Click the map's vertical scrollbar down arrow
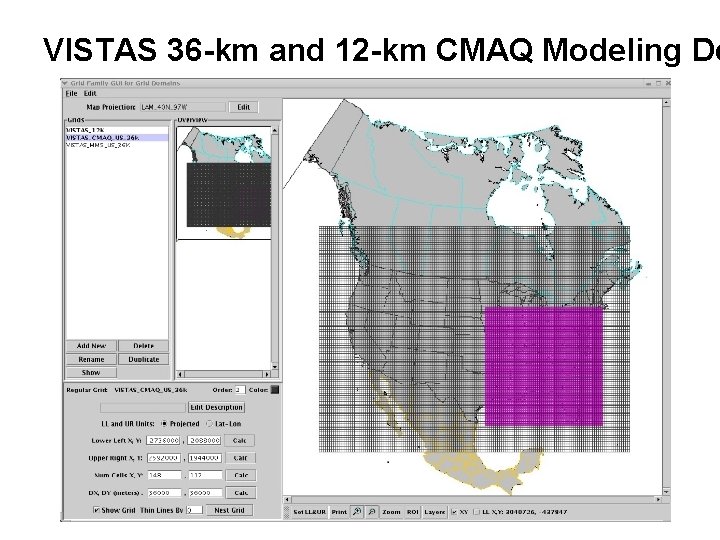 (x=666, y=492)
